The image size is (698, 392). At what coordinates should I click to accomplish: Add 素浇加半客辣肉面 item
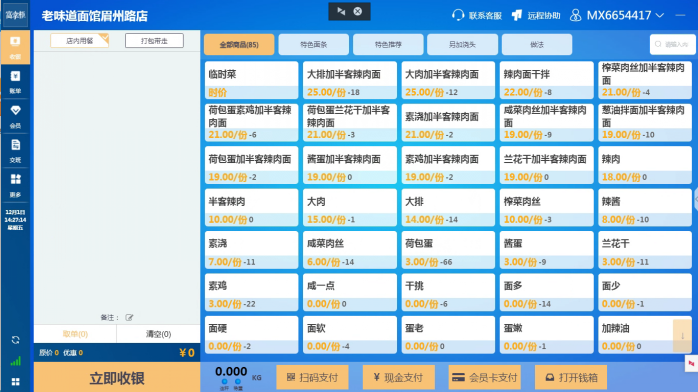(448, 122)
